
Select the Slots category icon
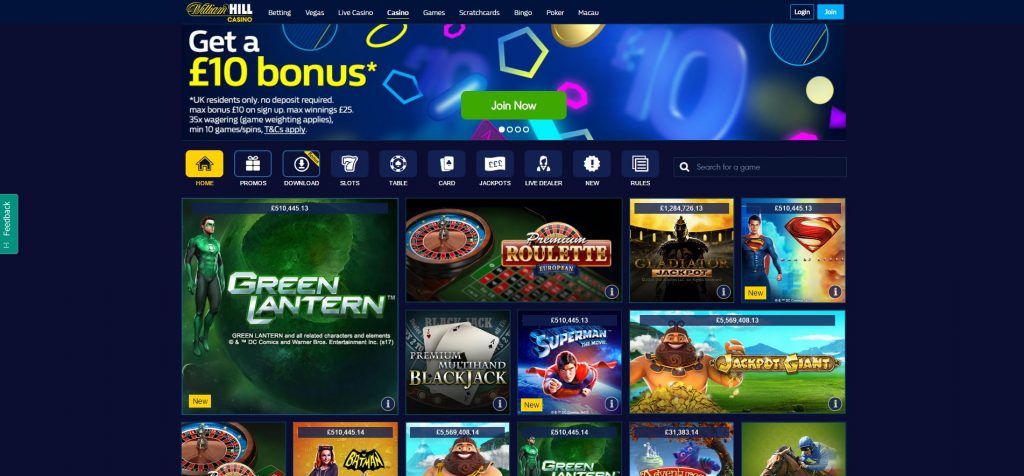coord(349,164)
